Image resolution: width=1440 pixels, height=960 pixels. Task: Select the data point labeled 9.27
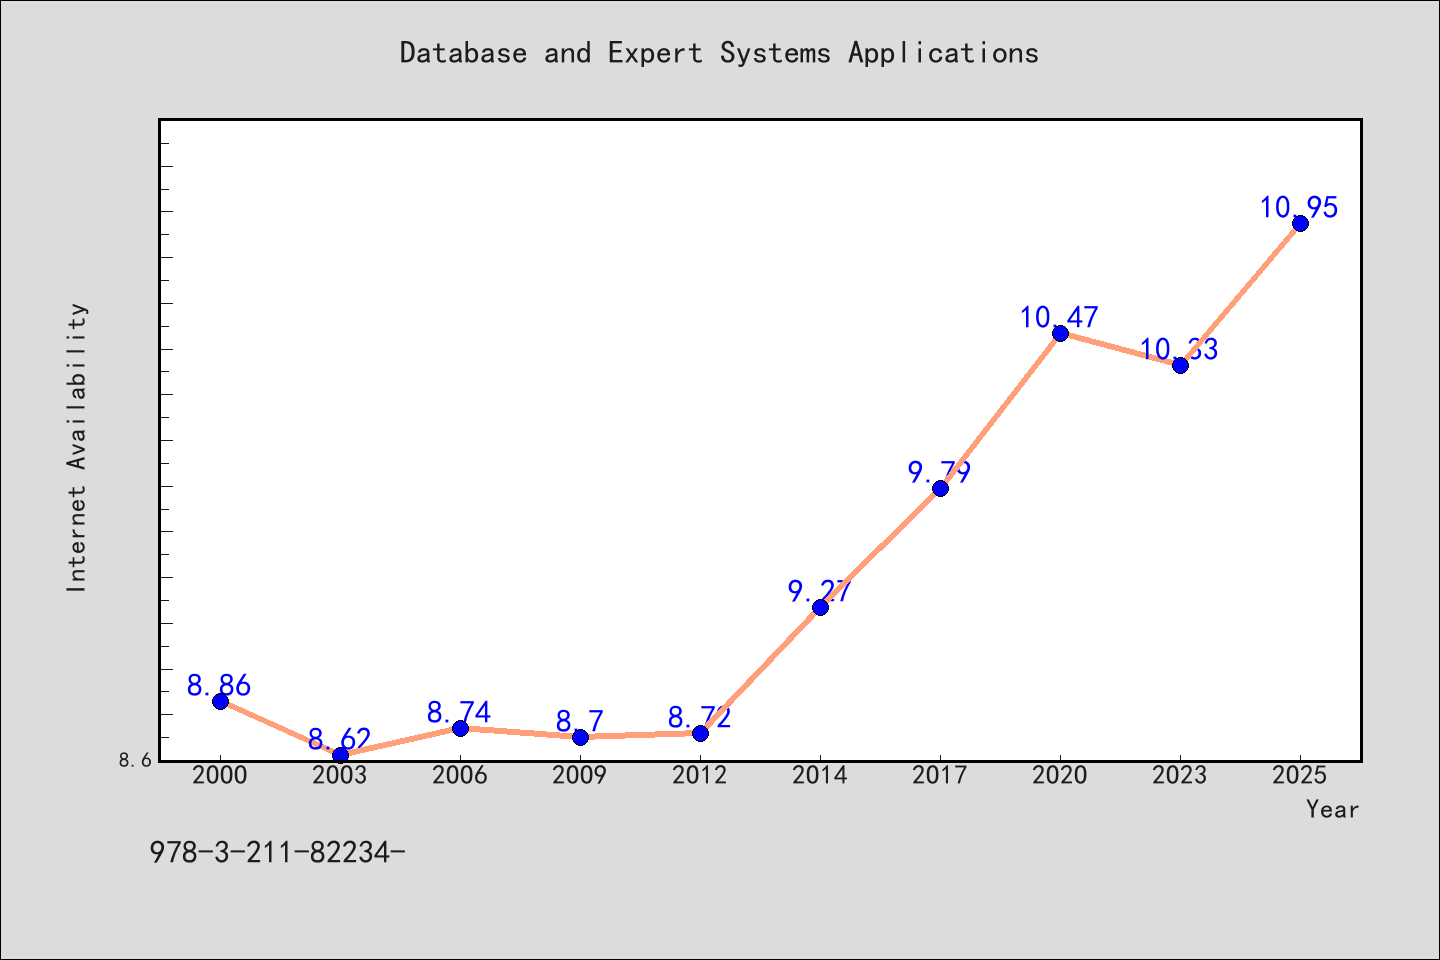tap(820, 607)
